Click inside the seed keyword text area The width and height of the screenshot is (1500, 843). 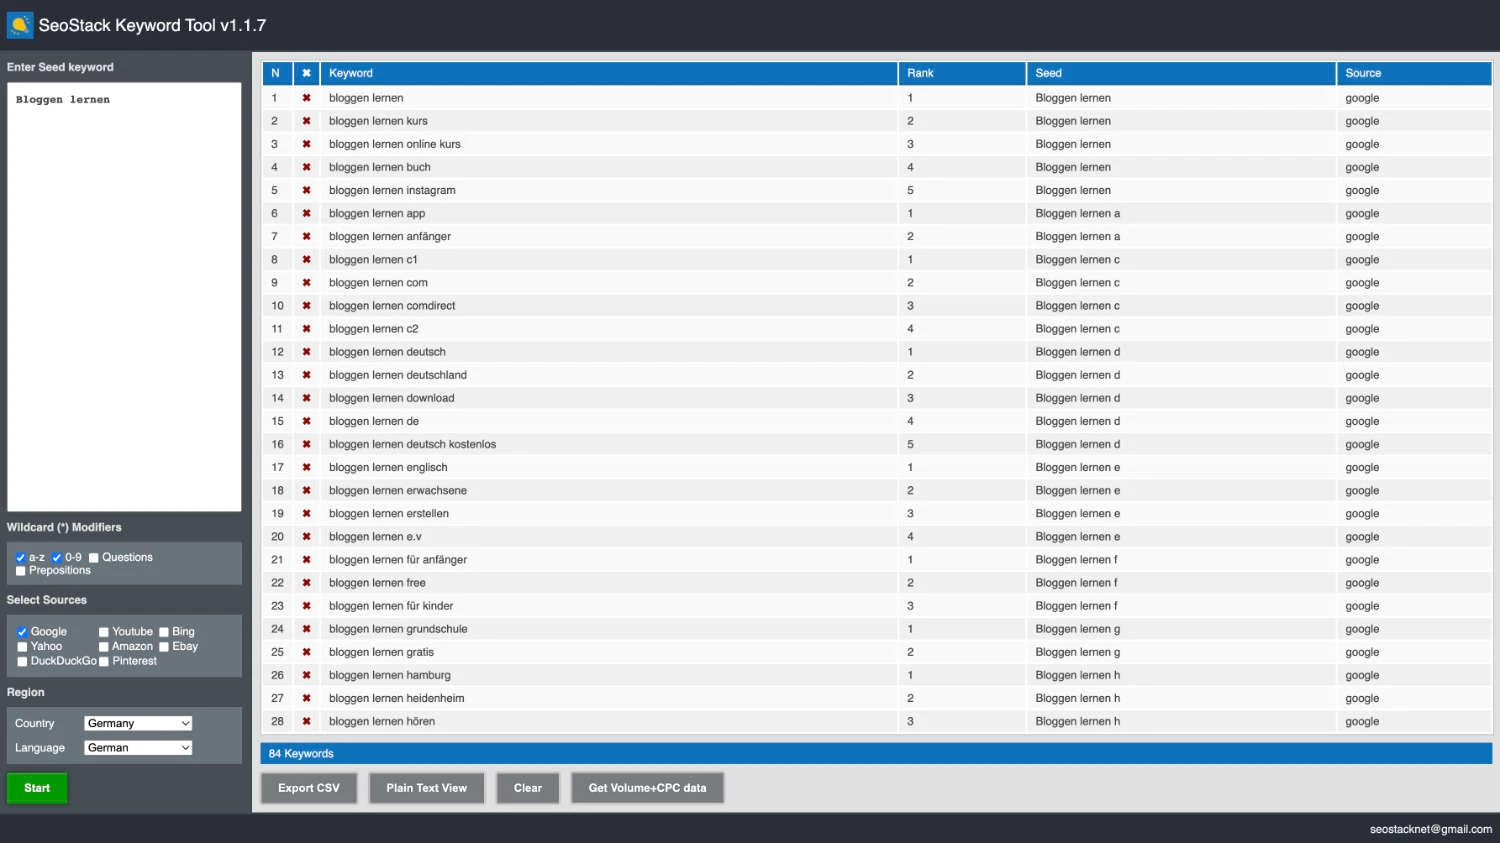(124, 300)
